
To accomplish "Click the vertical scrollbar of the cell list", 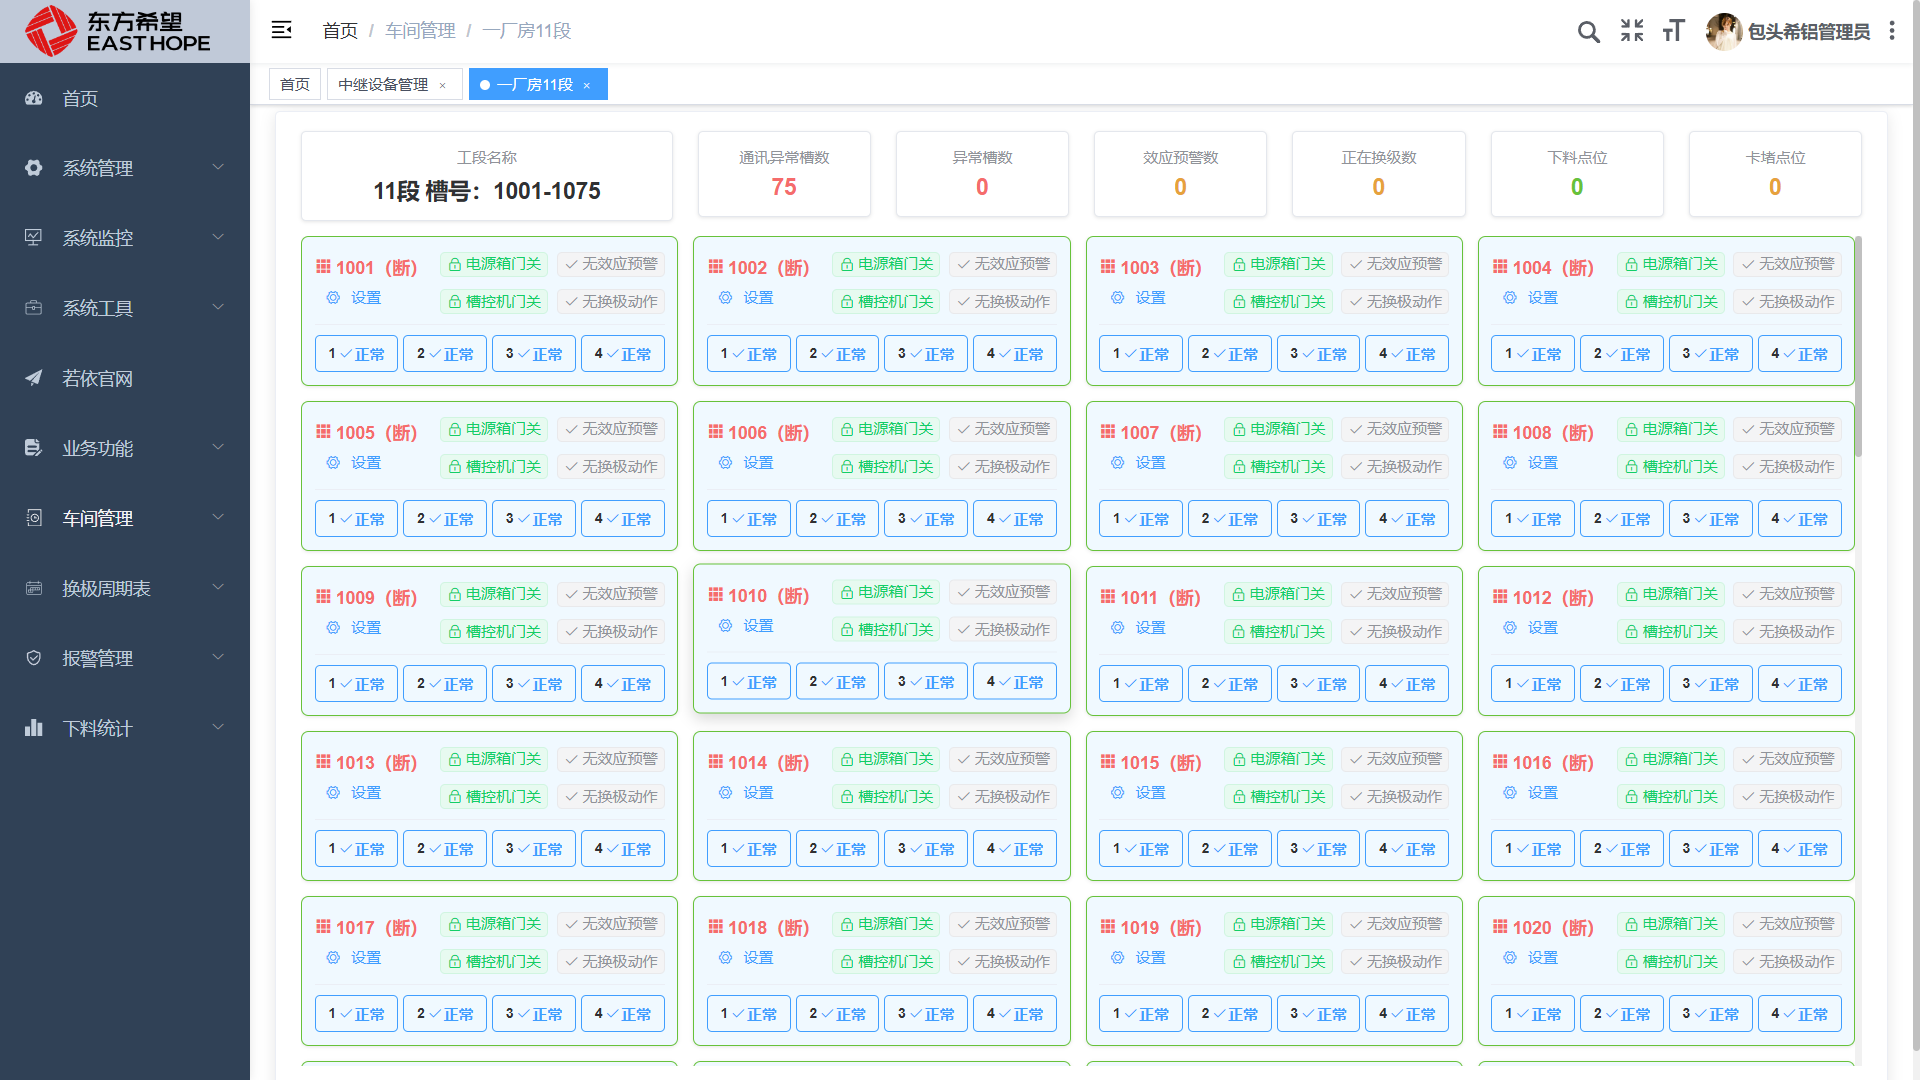I will tap(1858, 345).
